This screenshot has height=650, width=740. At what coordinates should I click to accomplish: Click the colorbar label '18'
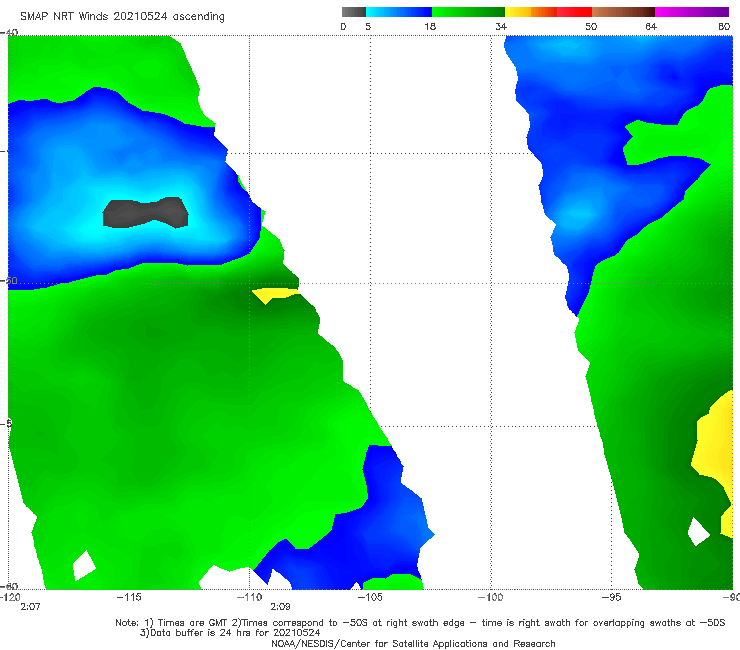pos(430,27)
